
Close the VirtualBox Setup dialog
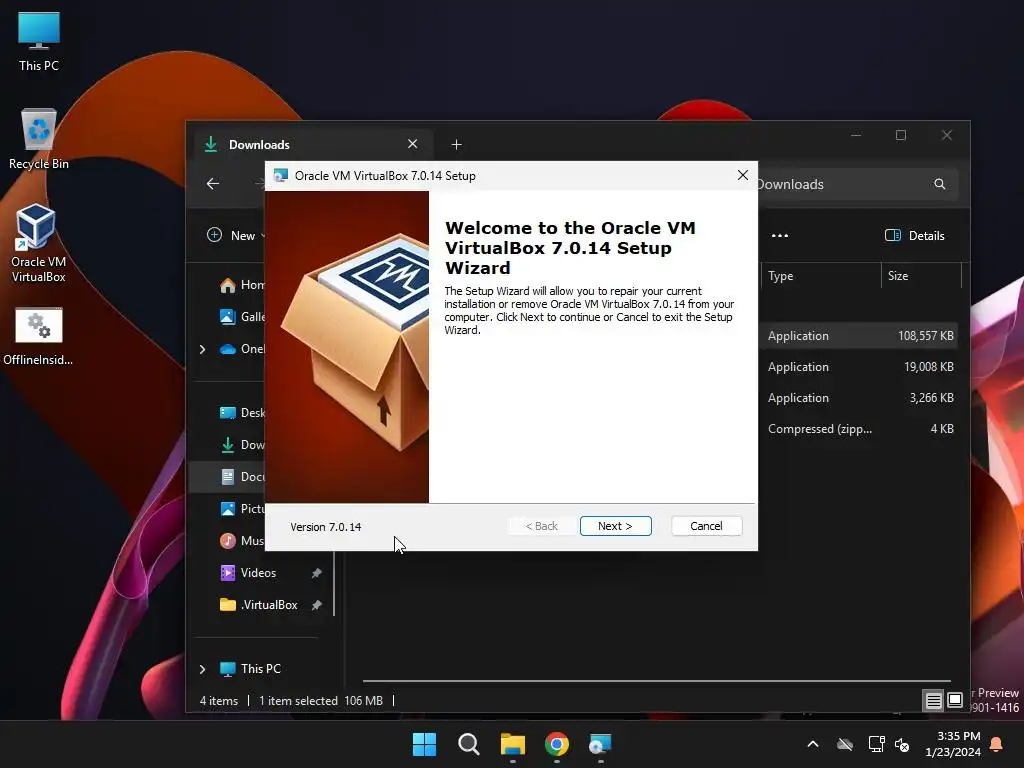tap(743, 175)
